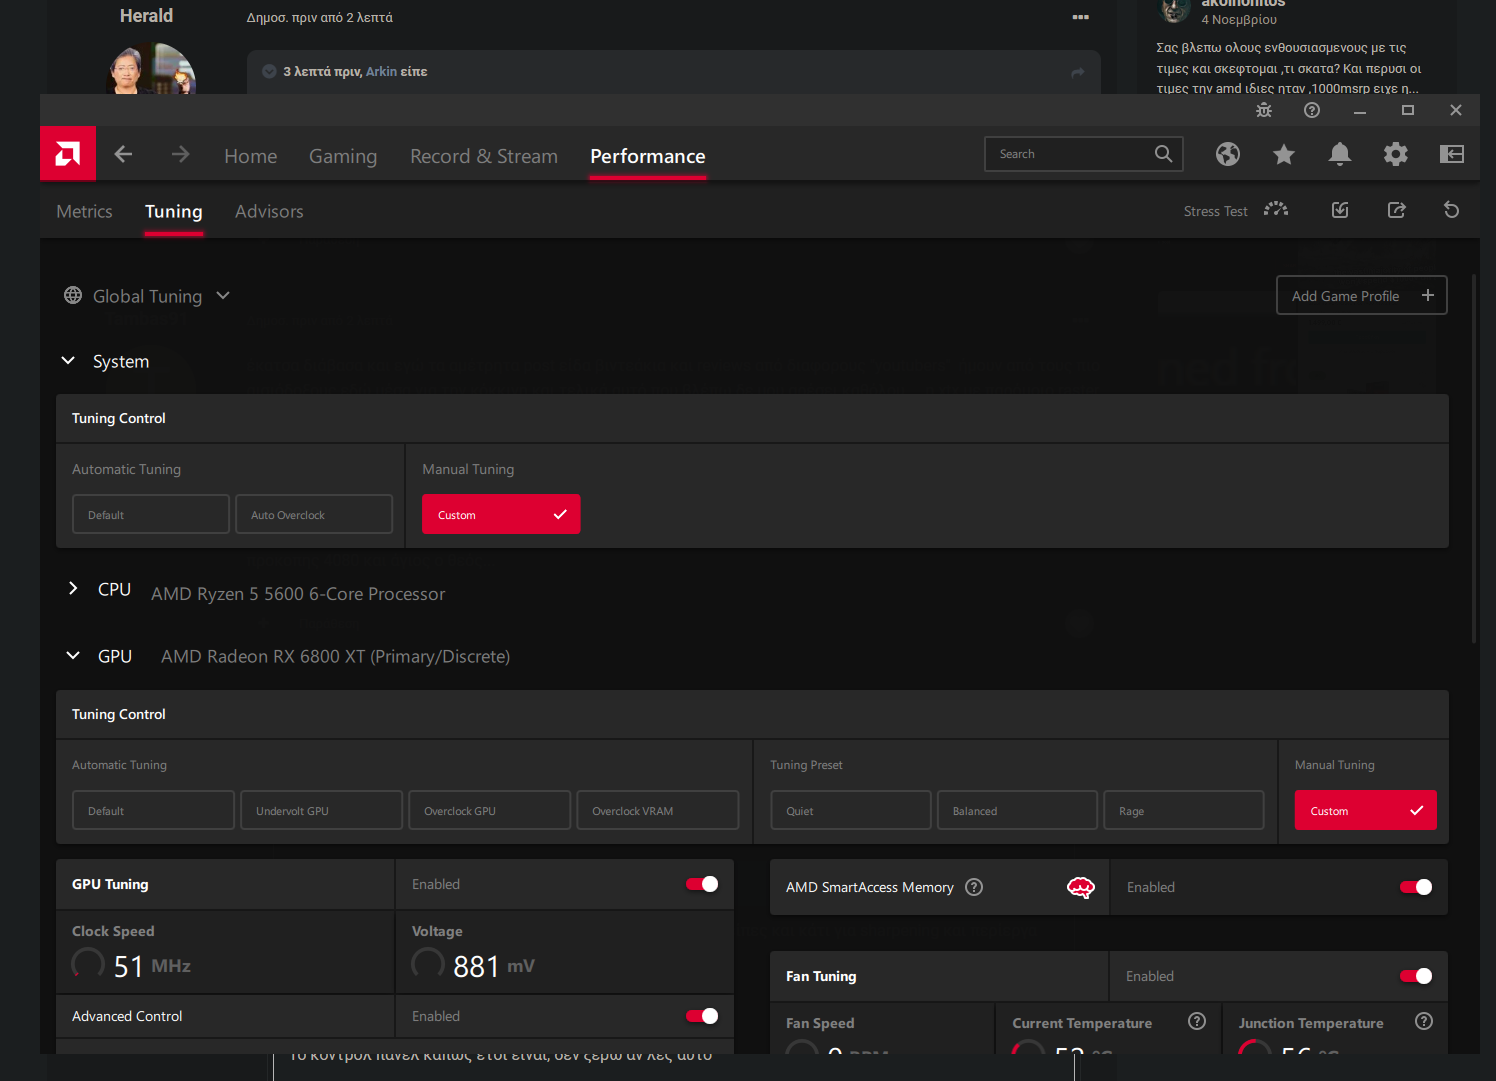Select Overclock GPU button
Viewport: 1496px width, 1081px height.
click(490, 810)
